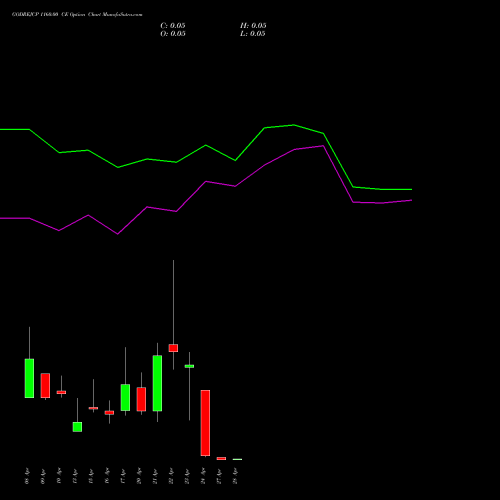Click the purple indicator line
The width and height of the screenshot is (500, 500).
(206, 182)
